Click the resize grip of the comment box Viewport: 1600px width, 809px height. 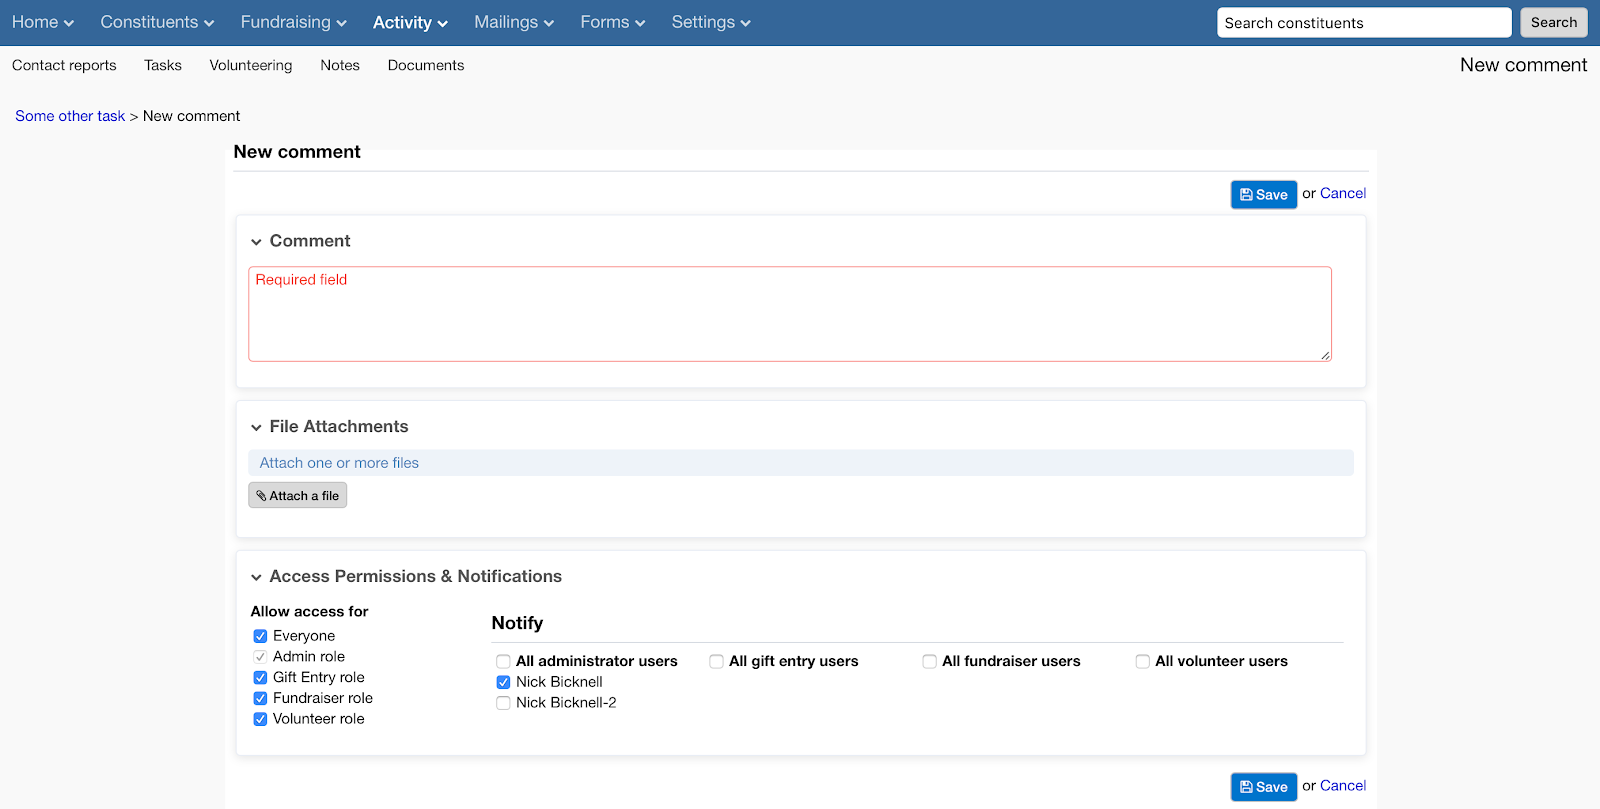tap(1325, 355)
